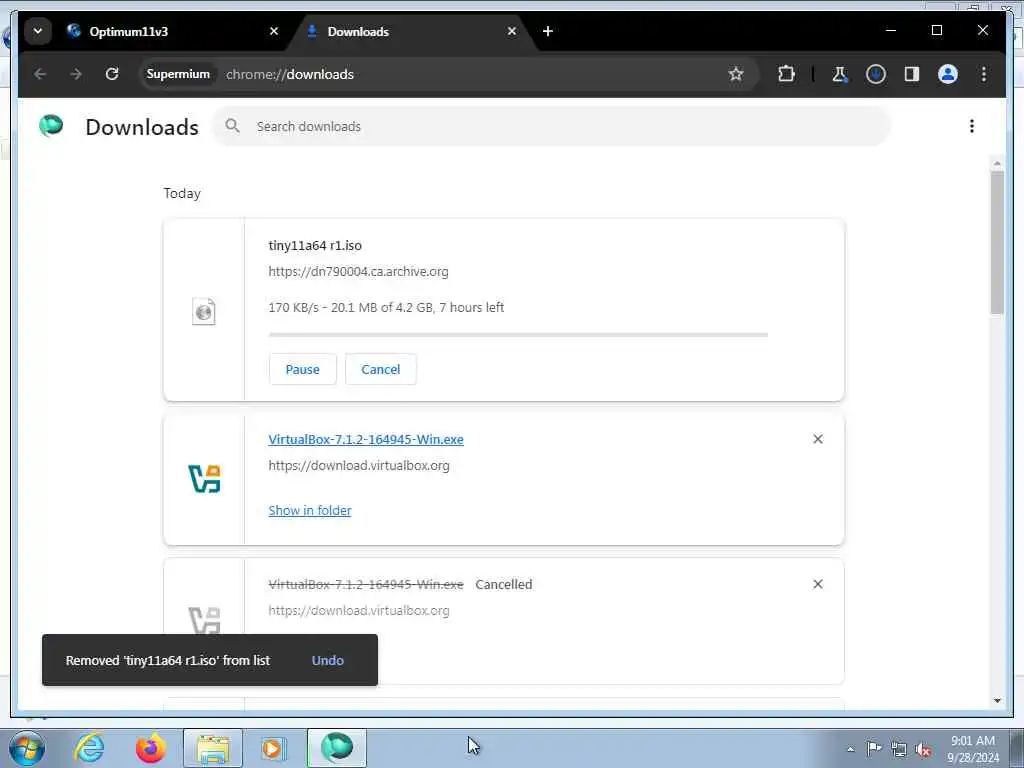Remove cancelled VirtualBox download from list
This screenshot has height=768, width=1024.
point(818,584)
